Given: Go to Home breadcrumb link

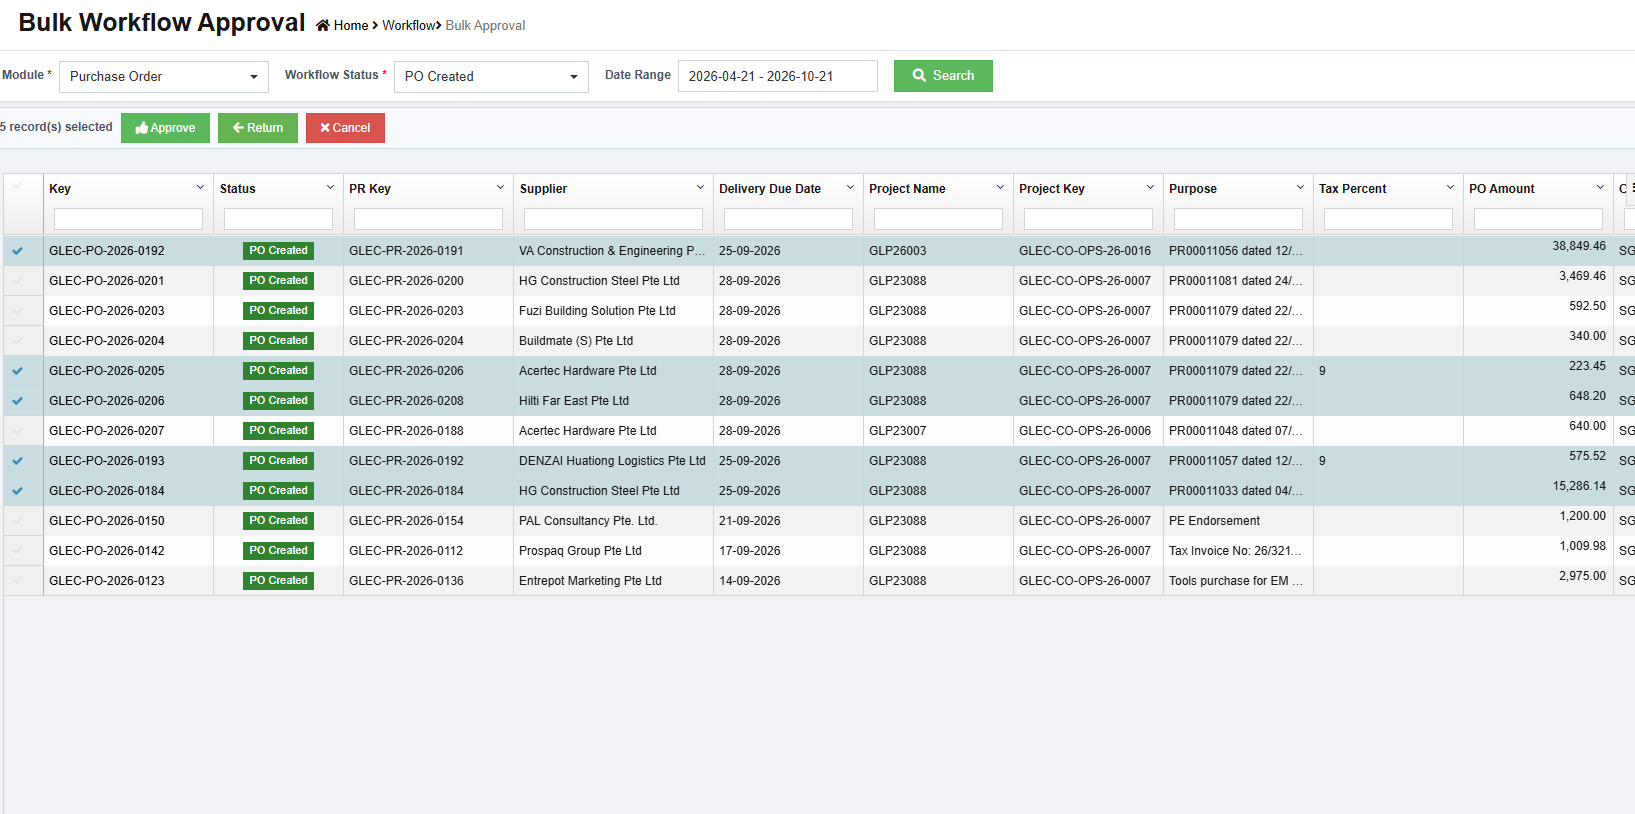Looking at the screenshot, I should coord(351,26).
